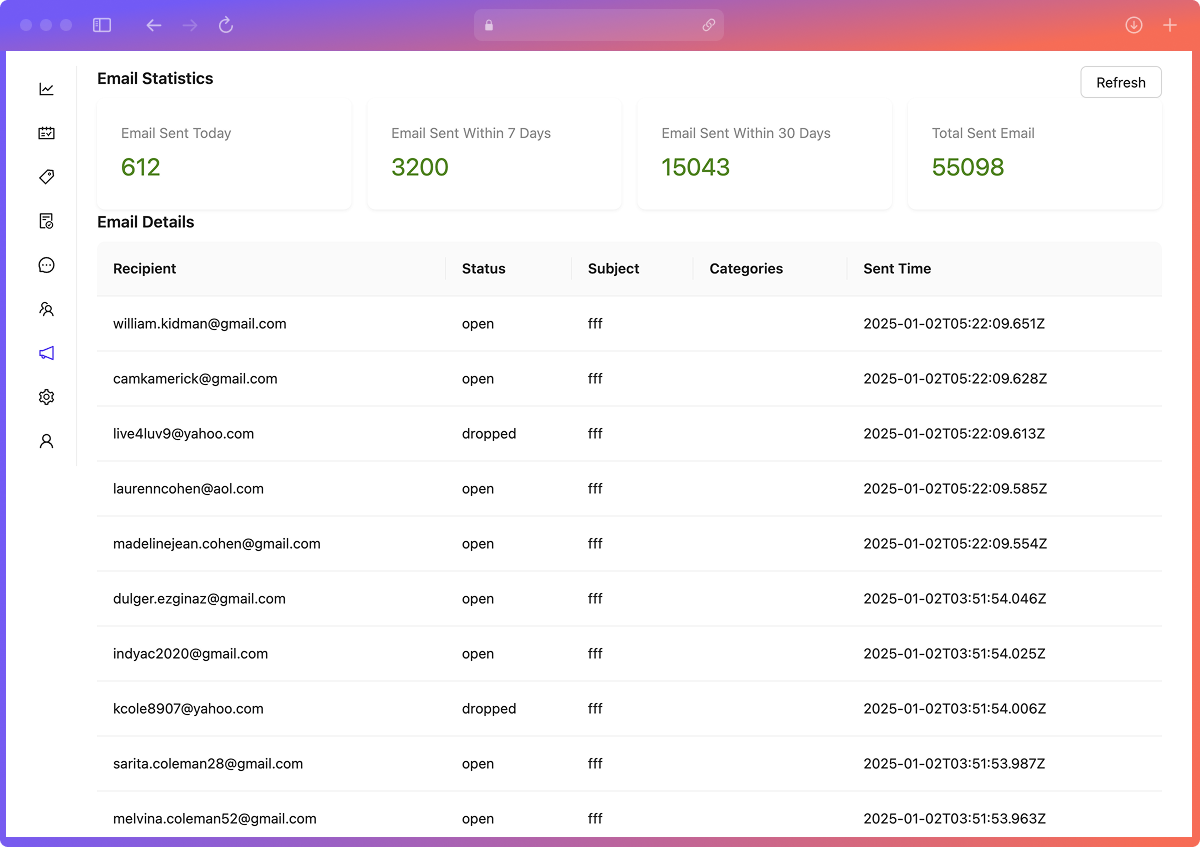
Task: Open the line chart analytics sidebar icon
Action: click(x=46, y=89)
